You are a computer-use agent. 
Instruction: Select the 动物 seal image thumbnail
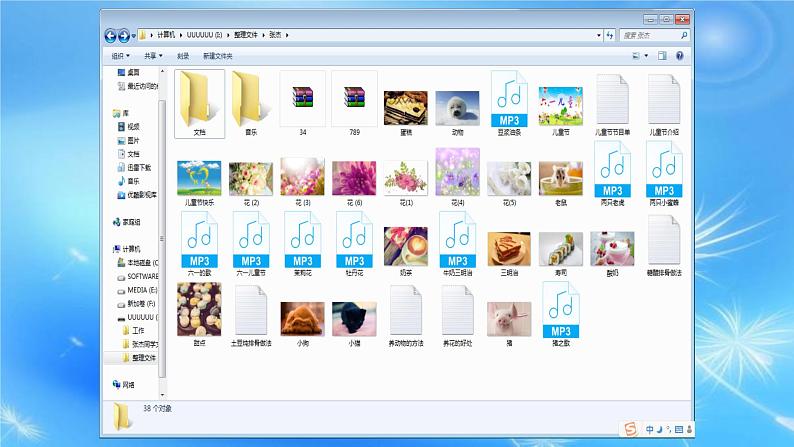(x=458, y=108)
